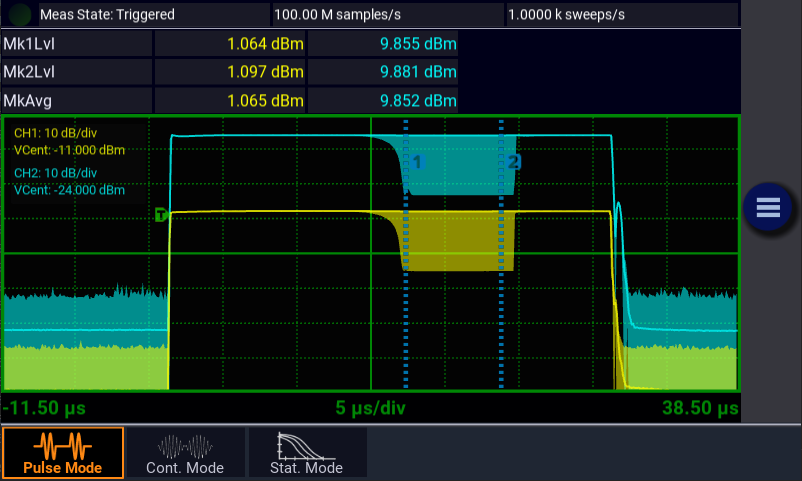The image size is (802, 481).
Task: Switch to Cont. Mode tab
Action: pyautogui.click(x=185, y=453)
